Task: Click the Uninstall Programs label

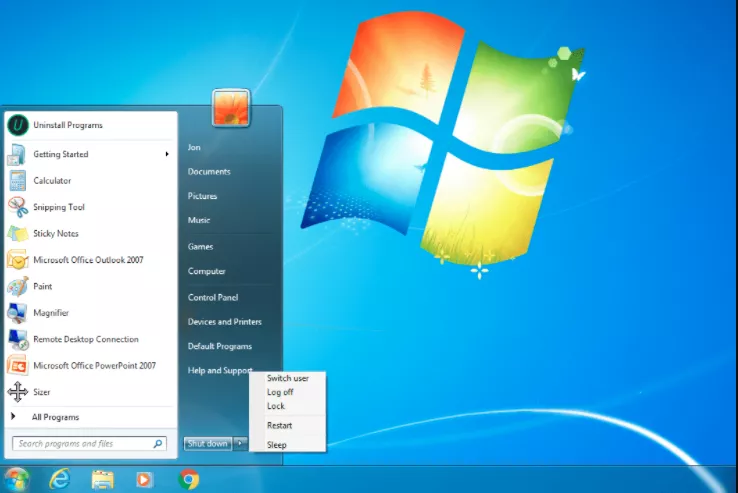Action: coord(68,125)
